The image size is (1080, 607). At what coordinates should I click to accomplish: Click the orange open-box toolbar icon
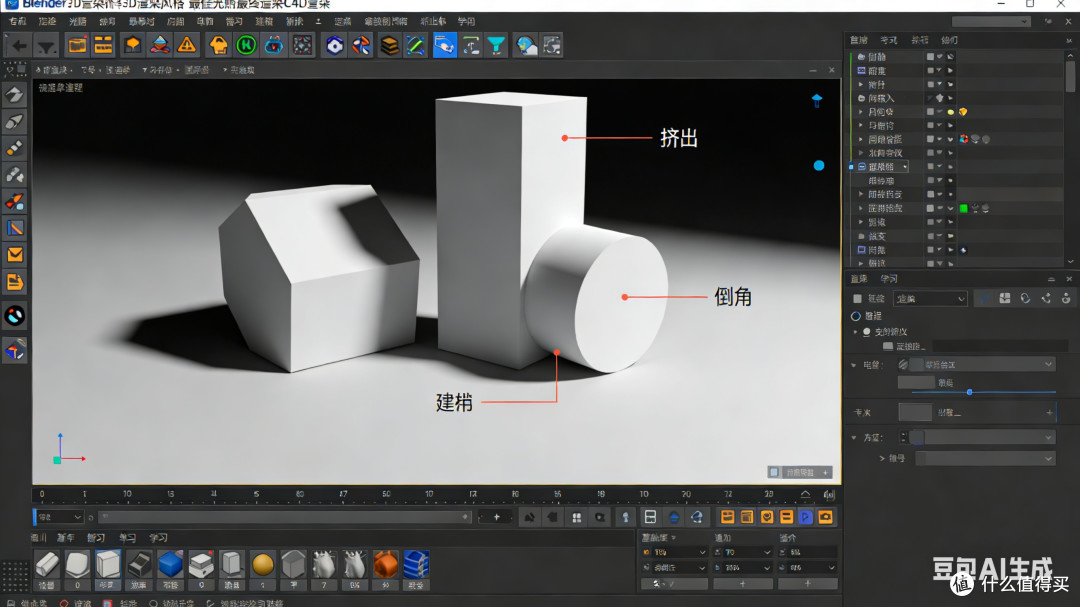click(77, 45)
